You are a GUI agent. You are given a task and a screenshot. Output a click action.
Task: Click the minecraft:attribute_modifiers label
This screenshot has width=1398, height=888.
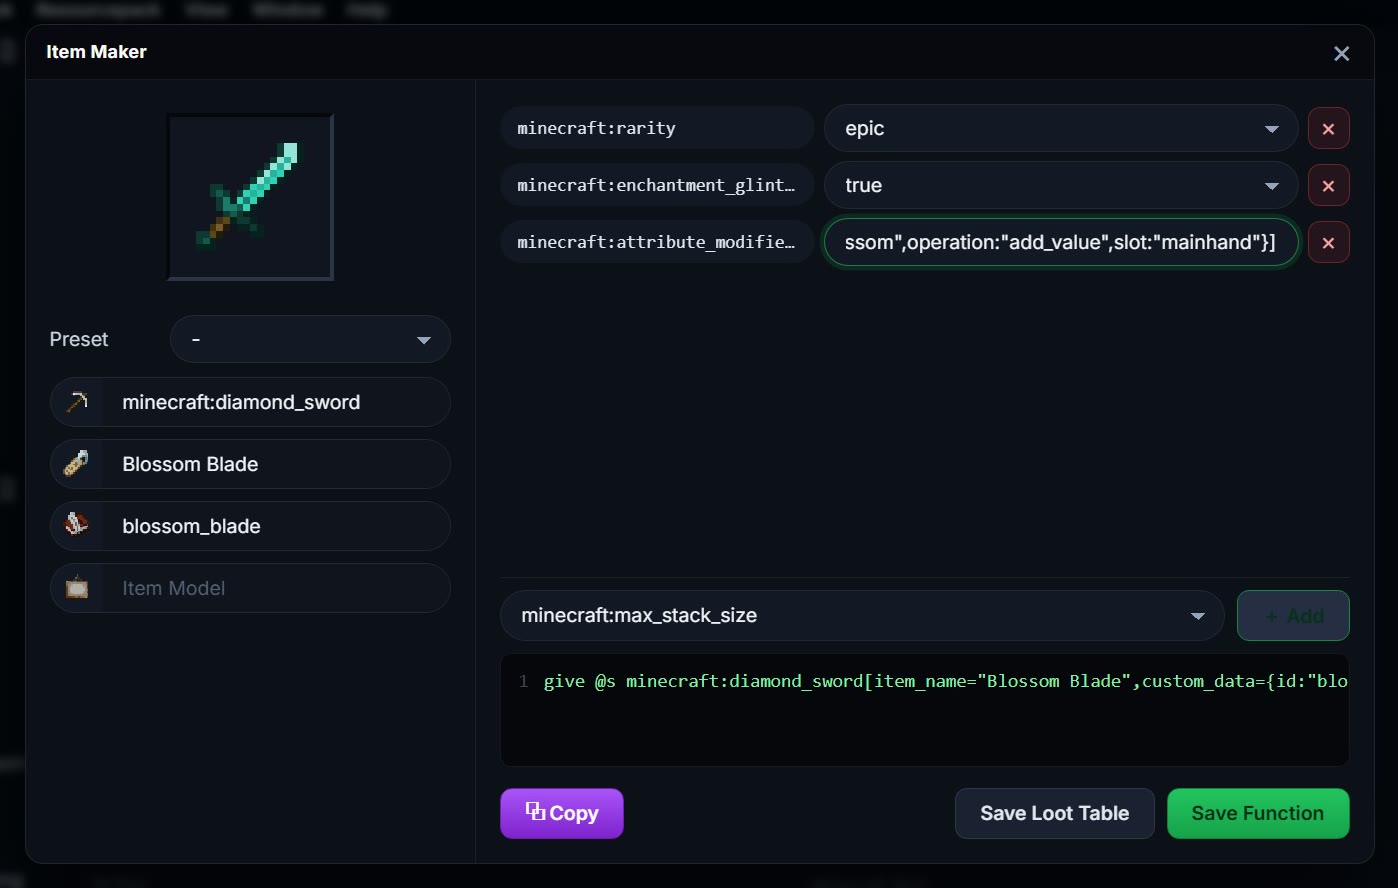(x=657, y=242)
